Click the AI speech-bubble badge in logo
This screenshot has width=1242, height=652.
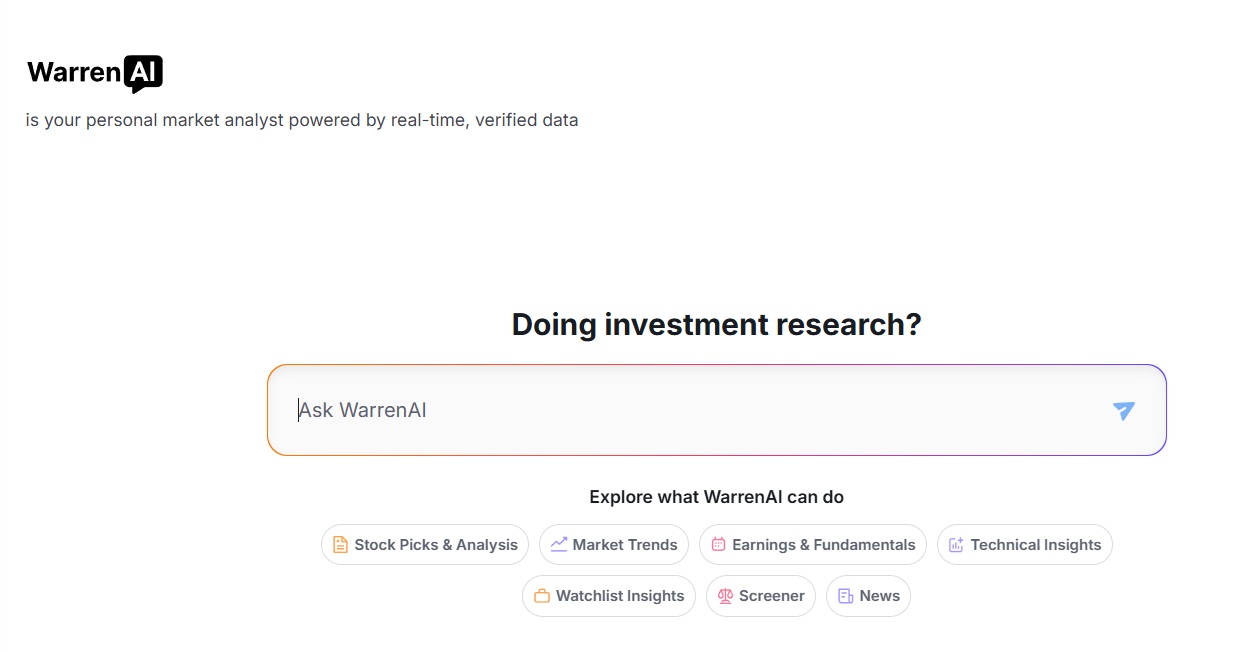tap(143, 74)
